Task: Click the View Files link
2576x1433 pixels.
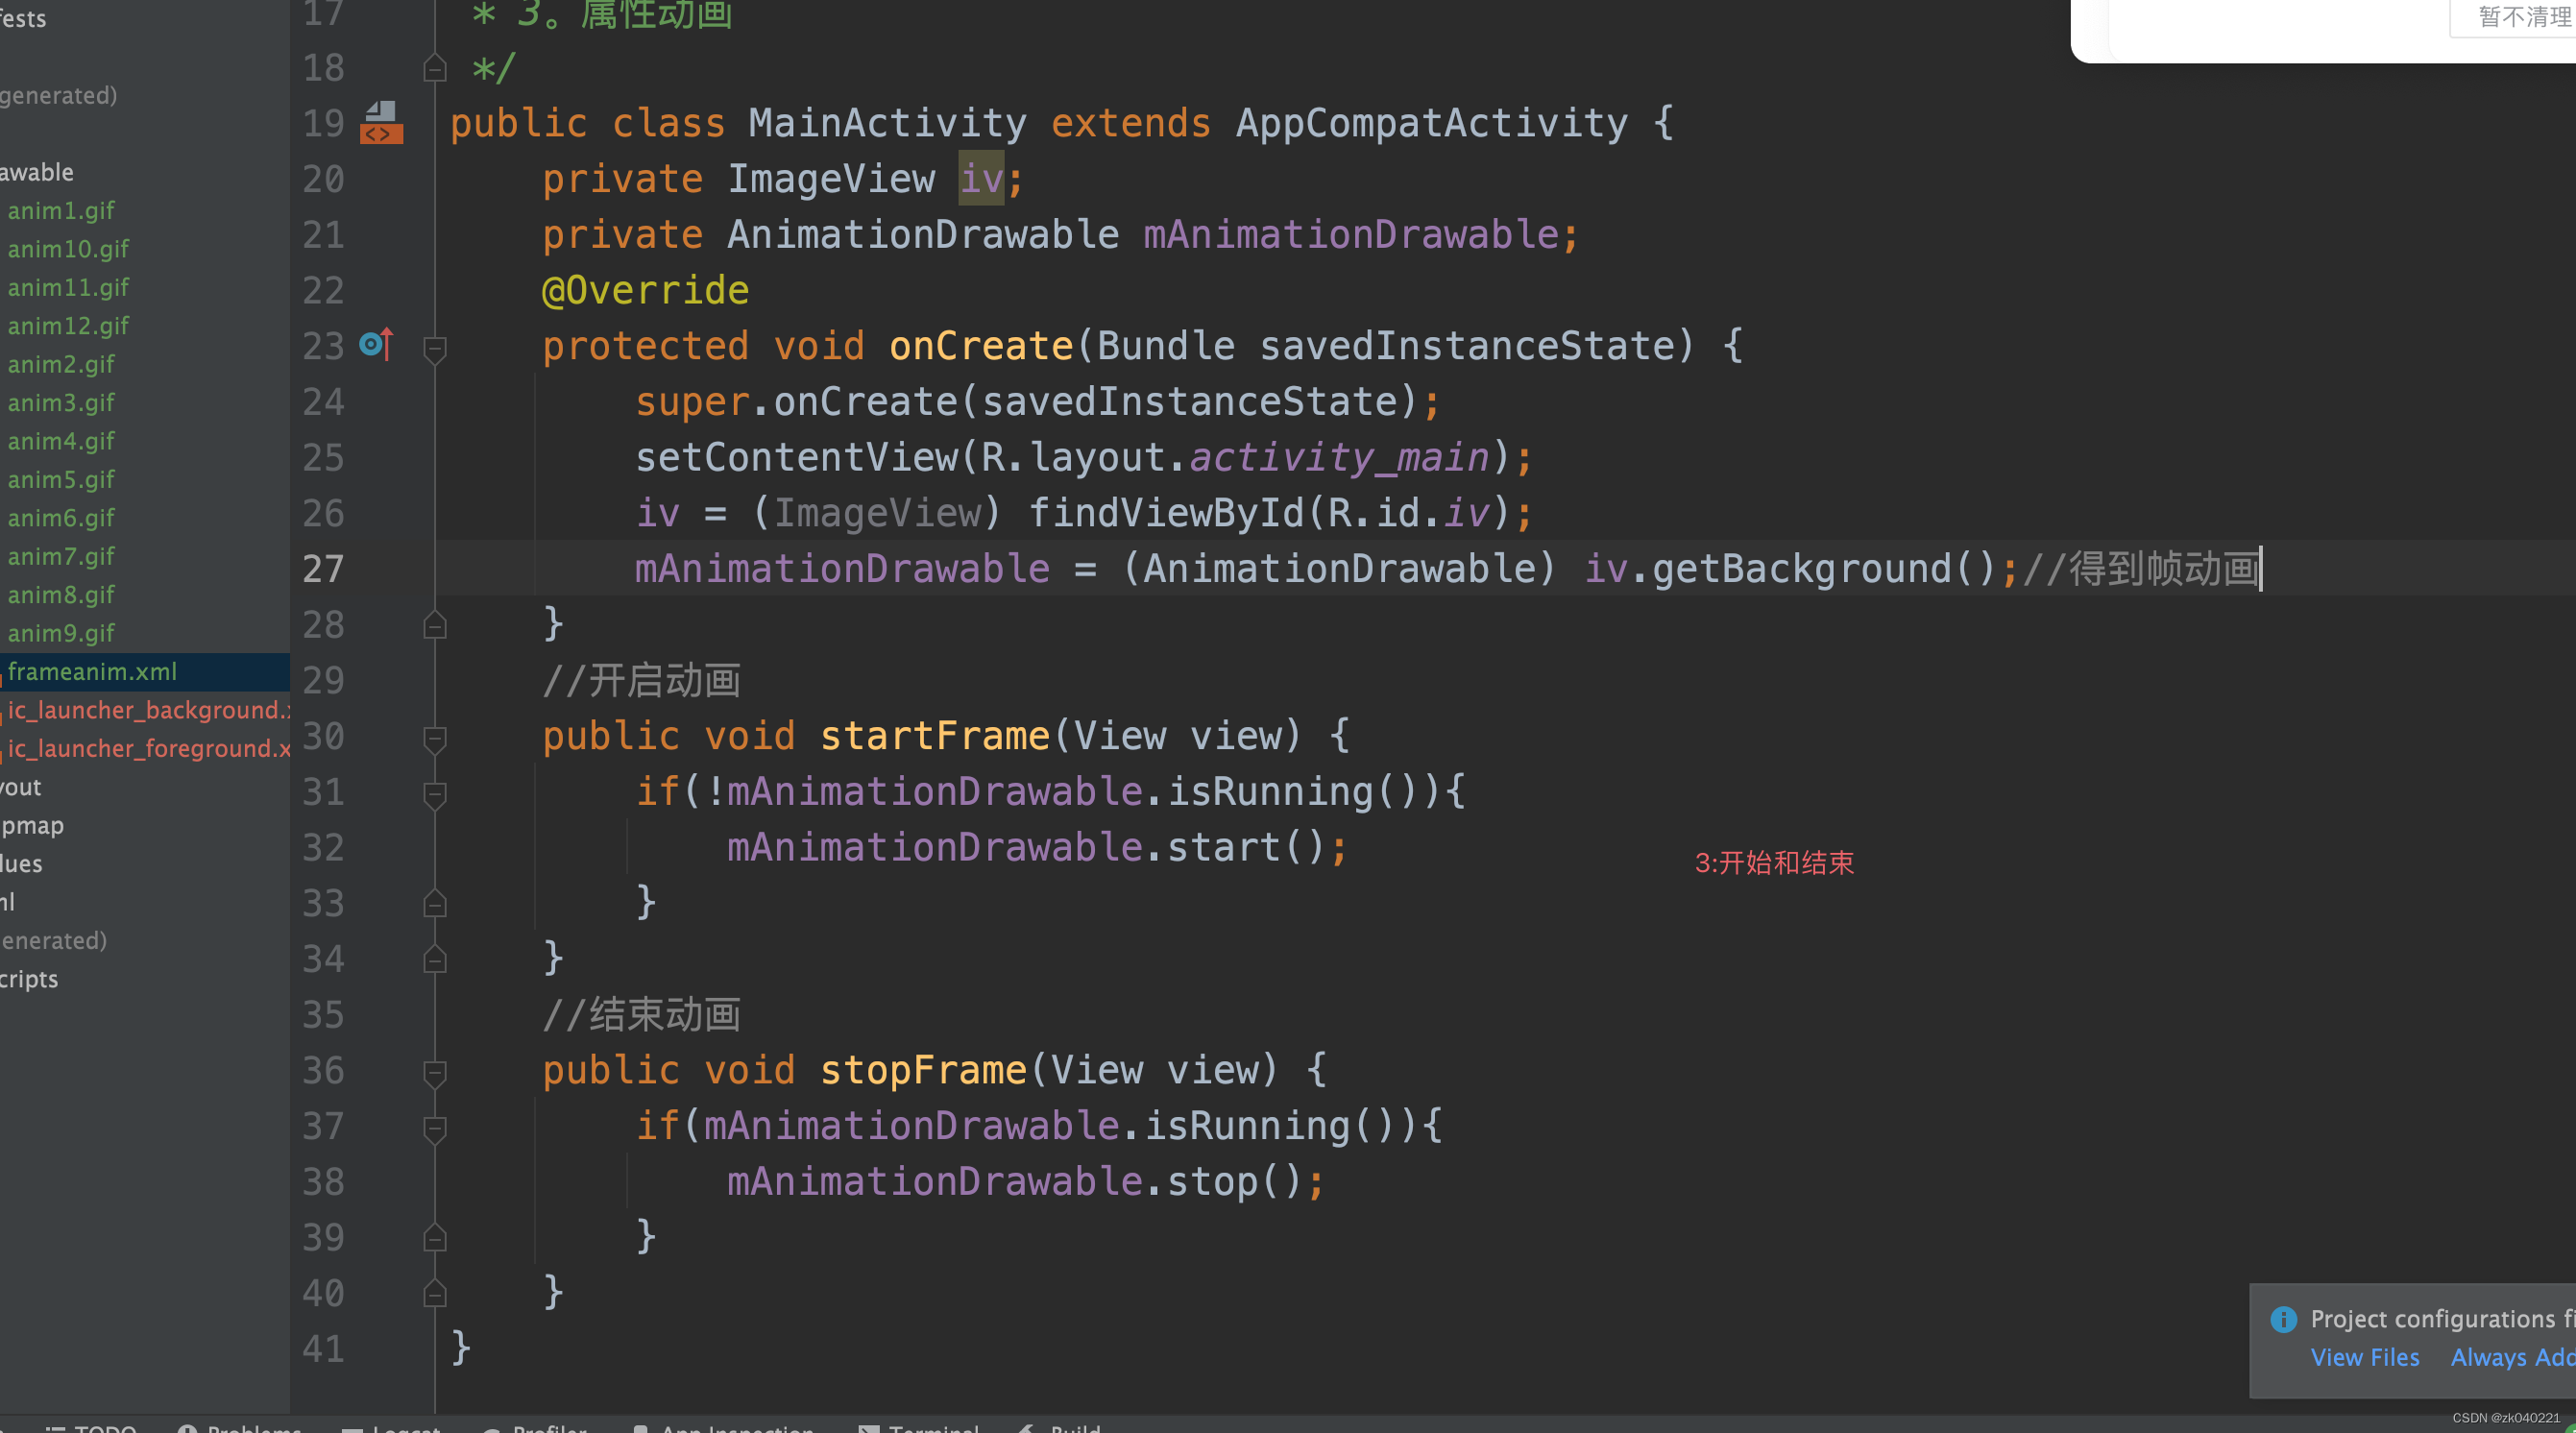Action: [x=2364, y=1357]
